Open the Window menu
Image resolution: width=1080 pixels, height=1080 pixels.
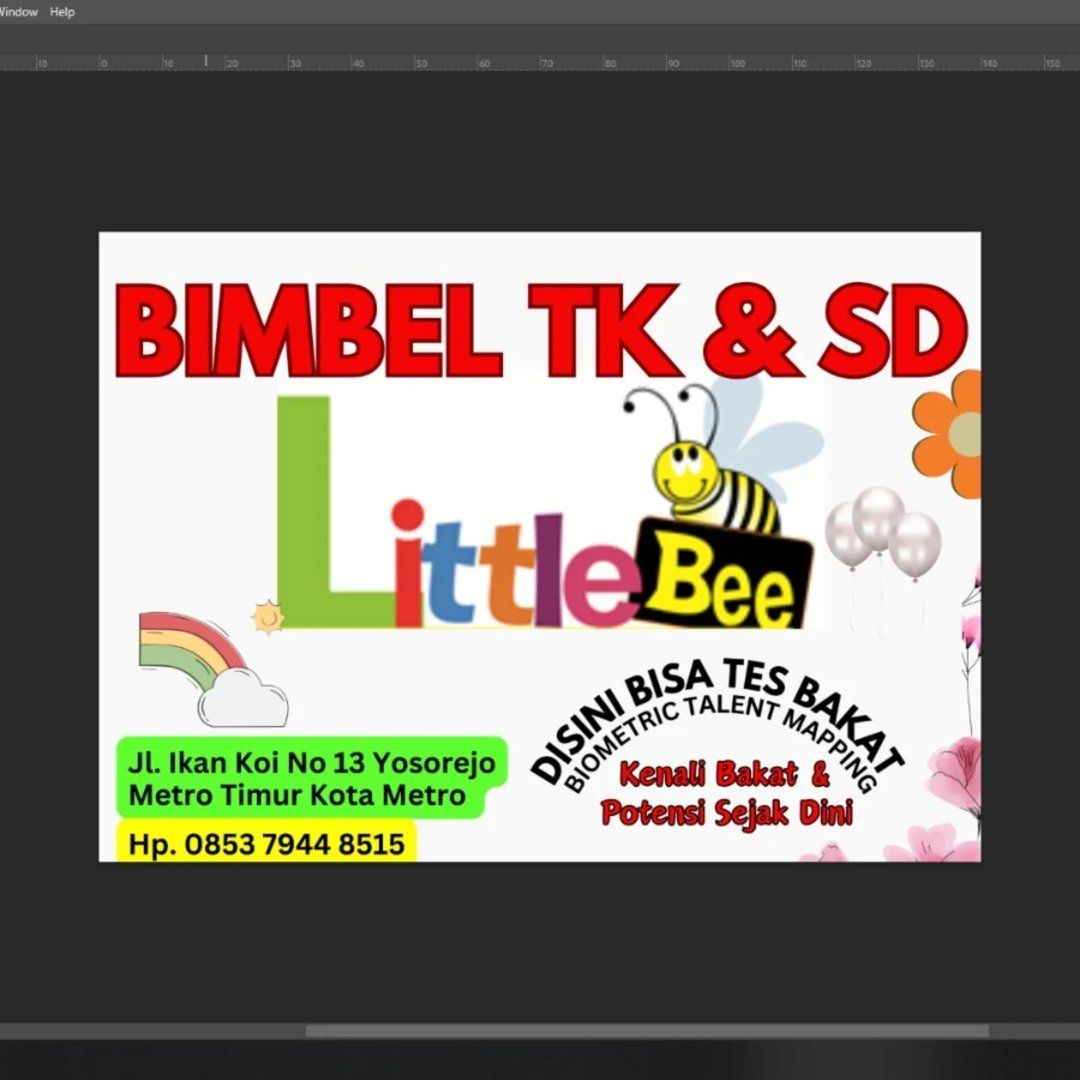click(18, 12)
